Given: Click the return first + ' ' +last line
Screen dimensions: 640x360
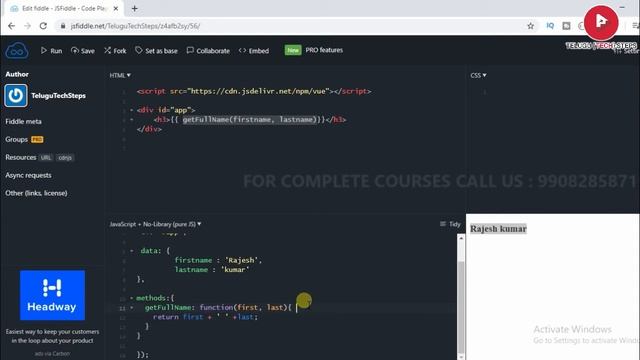Looking at the screenshot, I should [205, 317].
